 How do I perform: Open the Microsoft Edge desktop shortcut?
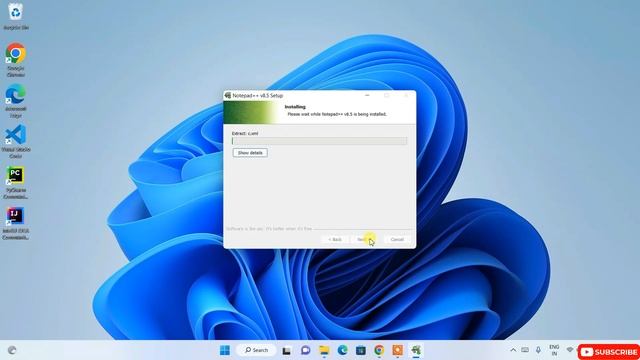pyautogui.click(x=16, y=100)
